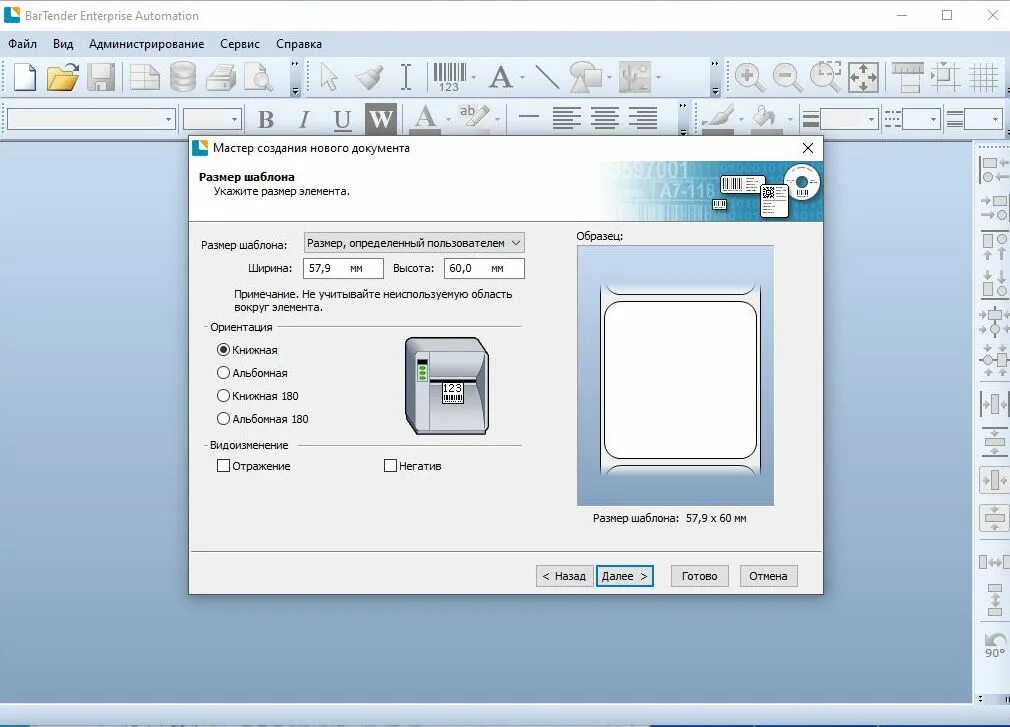This screenshot has width=1010, height=727.
Task: Center align text
Action: coord(605,118)
